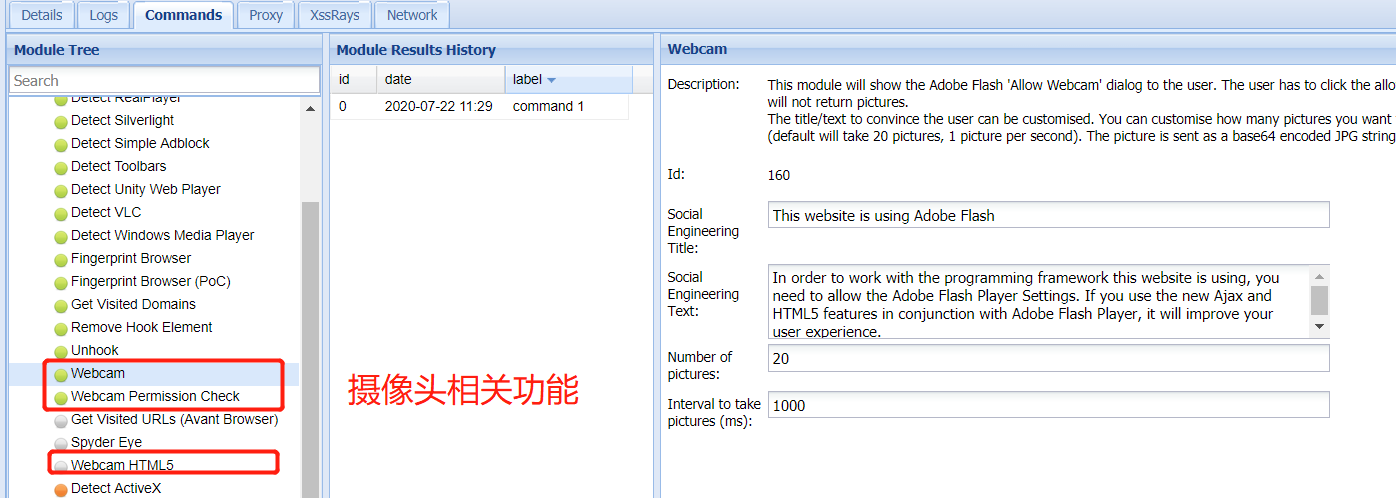Click the module tree up scroll arrow
1396x498 pixels.
pos(310,108)
